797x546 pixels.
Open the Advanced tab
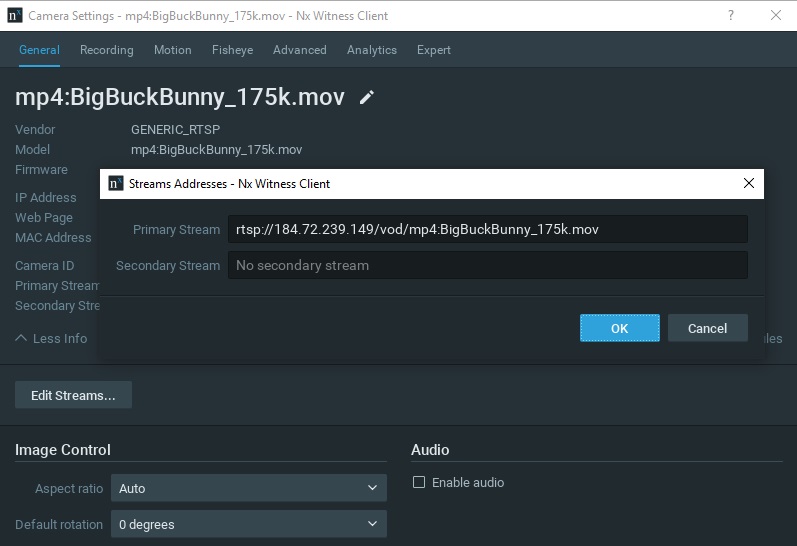[300, 50]
